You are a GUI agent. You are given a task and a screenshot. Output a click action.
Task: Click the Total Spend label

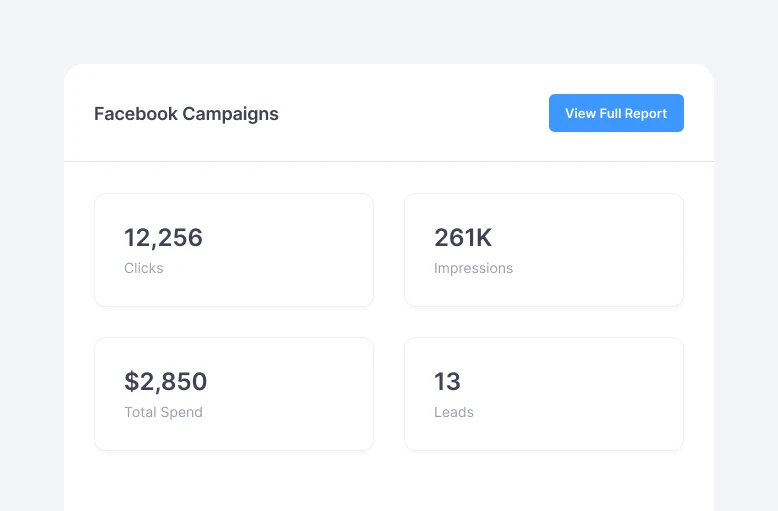[x=163, y=412]
